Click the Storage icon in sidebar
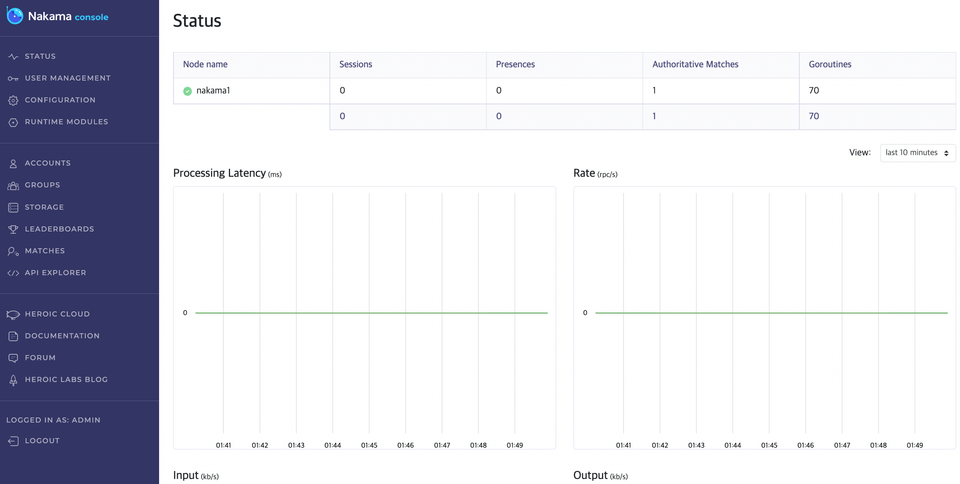960x484 pixels. tap(13, 207)
